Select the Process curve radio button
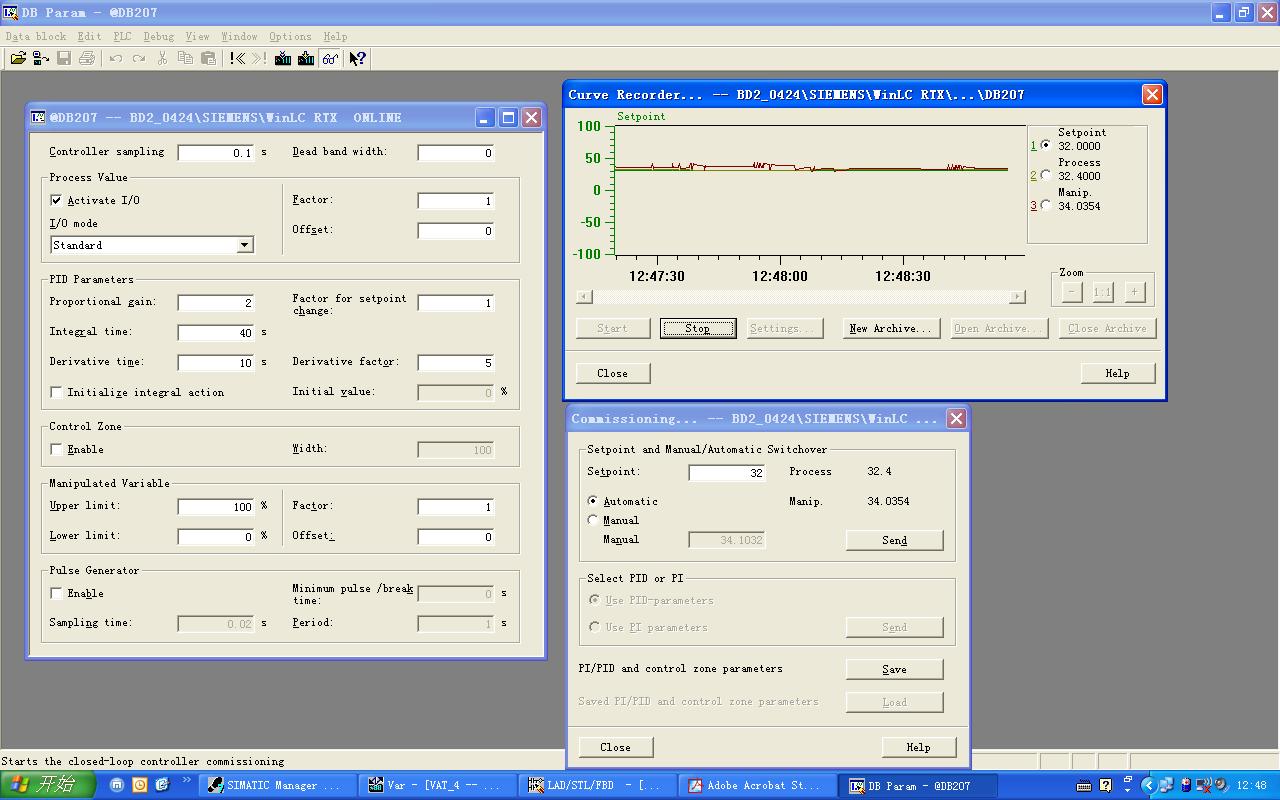 [1046, 176]
